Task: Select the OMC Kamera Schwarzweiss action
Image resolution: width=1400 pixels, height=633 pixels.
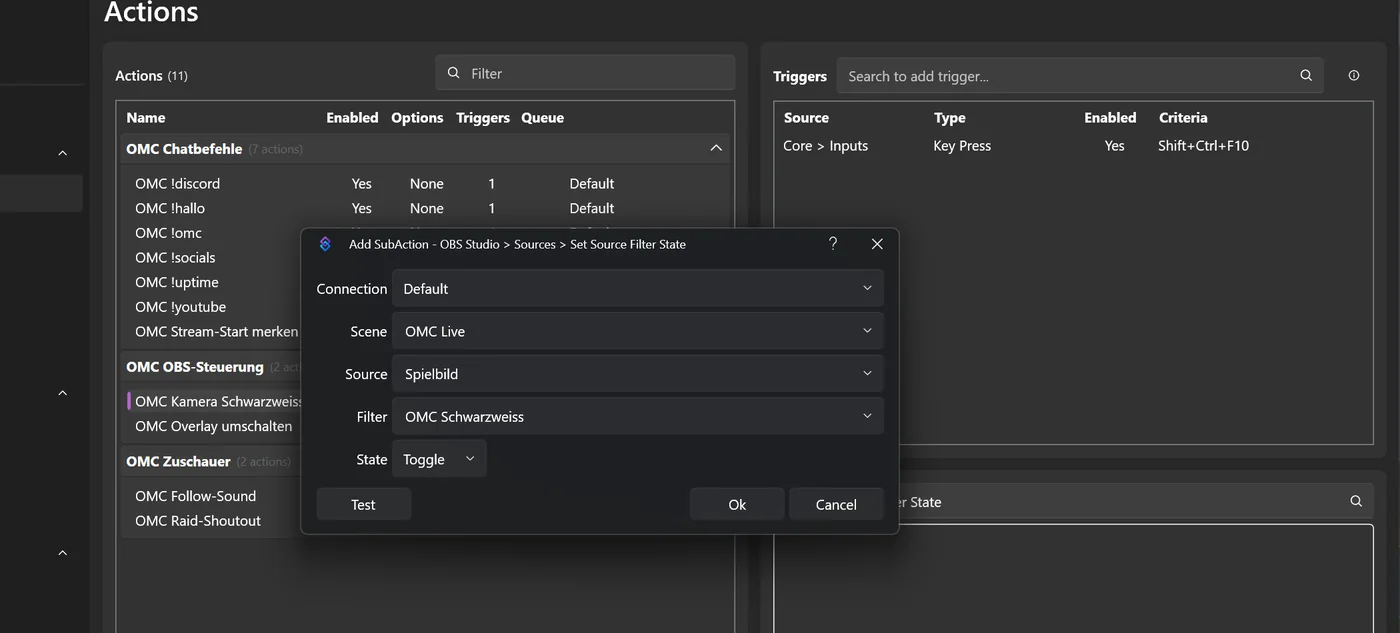Action: (218, 401)
